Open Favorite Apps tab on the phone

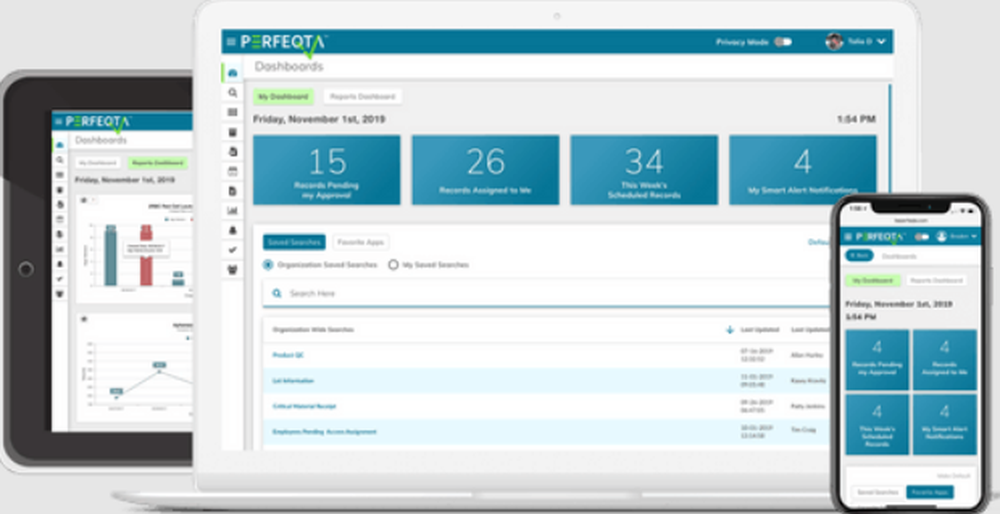929,492
